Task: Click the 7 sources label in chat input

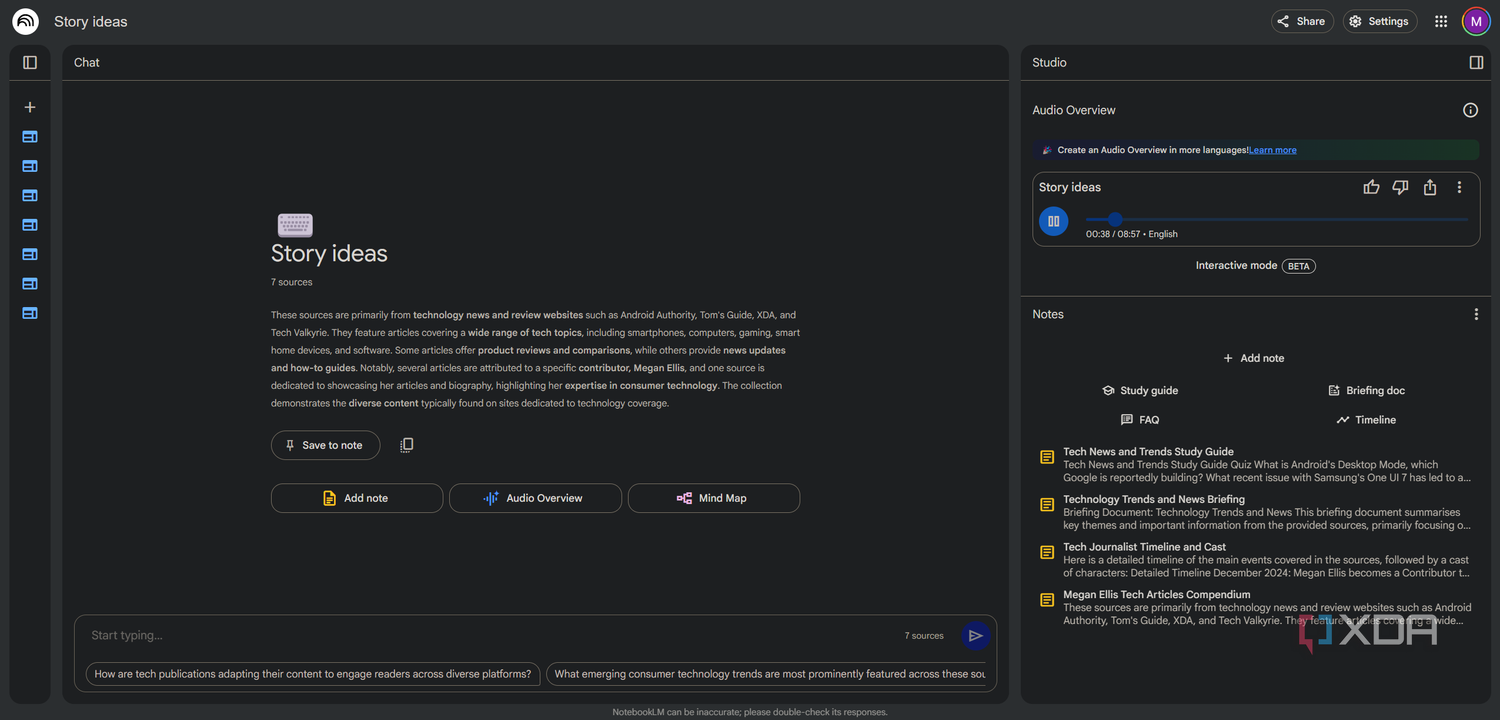Action: point(924,636)
